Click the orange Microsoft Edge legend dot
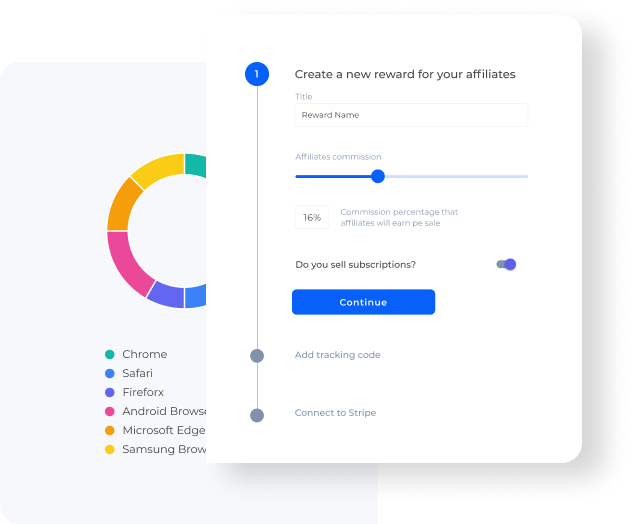This screenshot has height=524, width=634. (x=110, y=430)
